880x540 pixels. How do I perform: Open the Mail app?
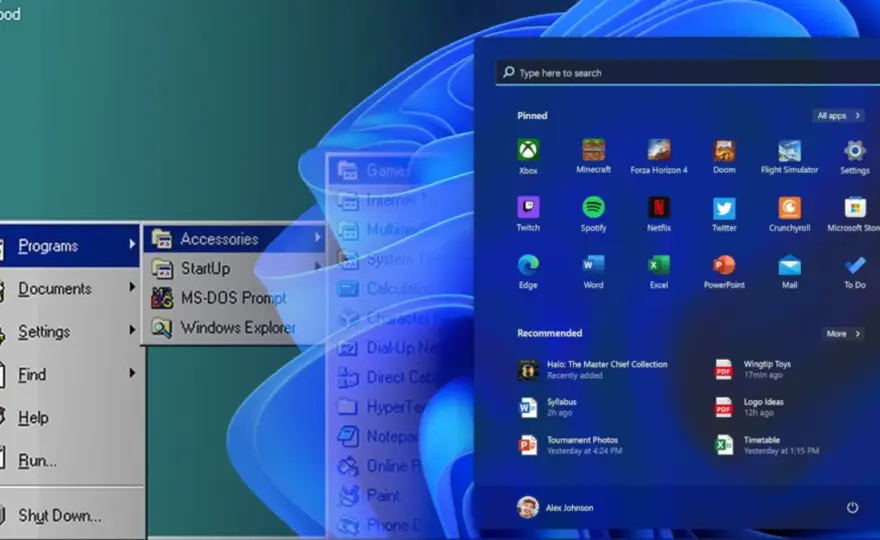789,271
